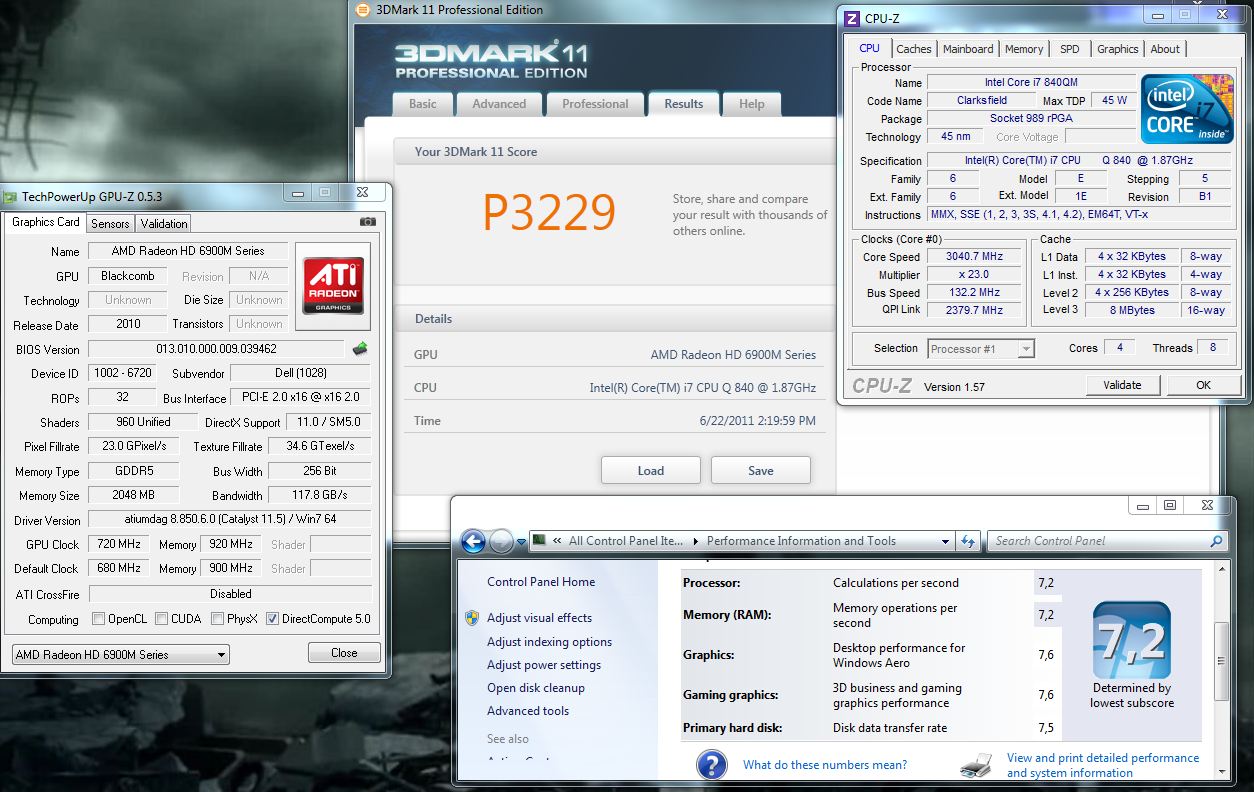Click the Adjust visual effects link
The width and height of the screenshot is (1254, 792).
pyautogui.click(x=540, y=618)
